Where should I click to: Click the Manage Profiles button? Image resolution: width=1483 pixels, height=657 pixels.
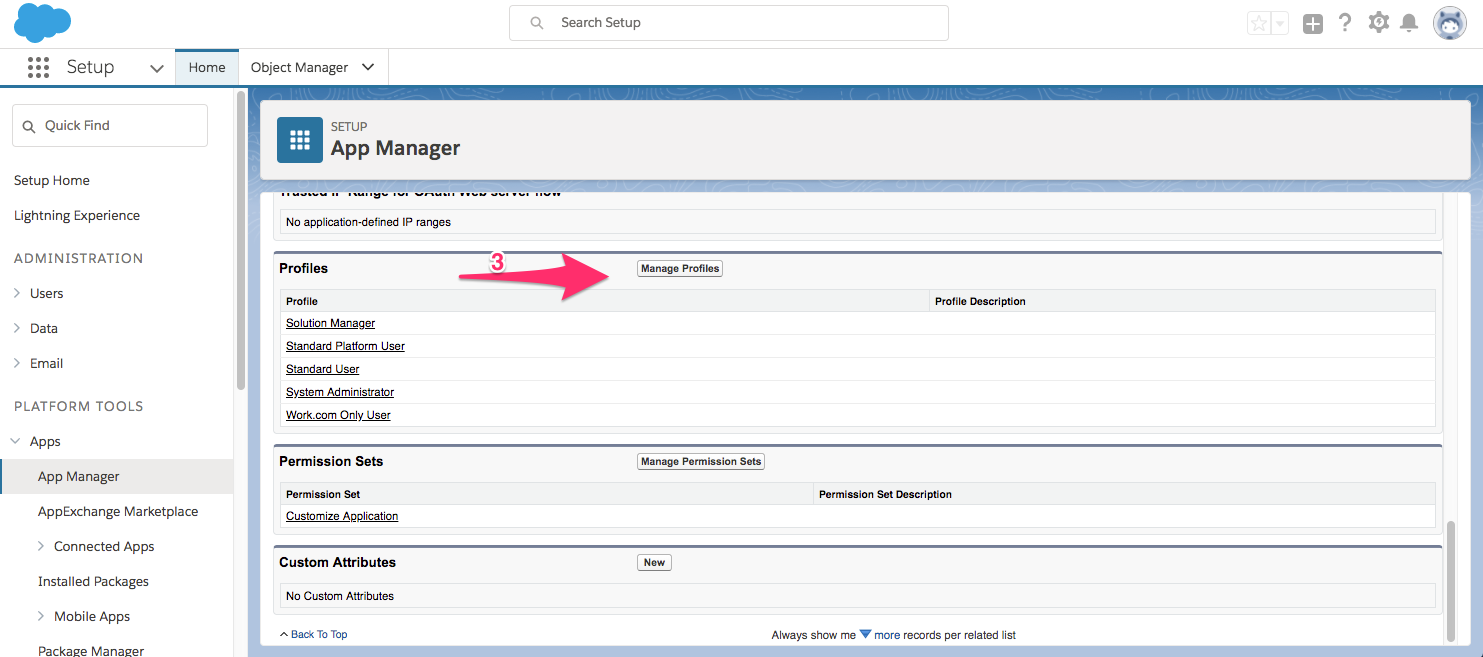point(680,268)
